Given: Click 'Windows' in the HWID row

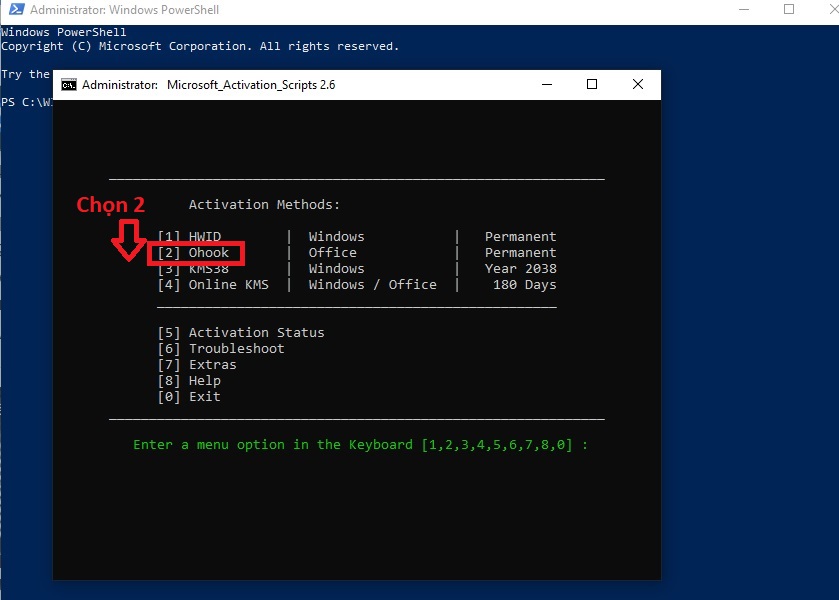Looking at the screenshot, I should [336, 237].
